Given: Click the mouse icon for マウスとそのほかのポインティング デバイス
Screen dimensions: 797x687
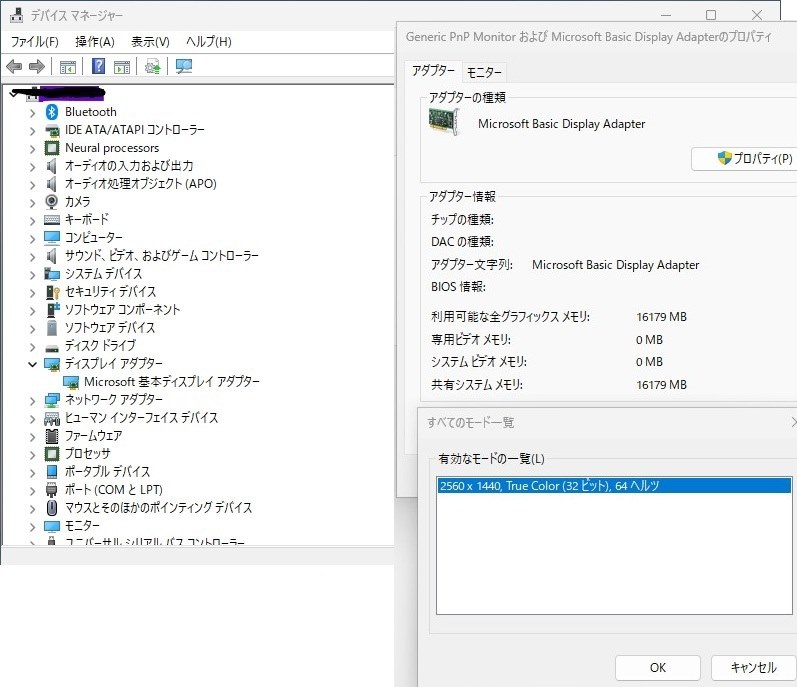Looking at the screenshot, I should (x=52, y=508).
